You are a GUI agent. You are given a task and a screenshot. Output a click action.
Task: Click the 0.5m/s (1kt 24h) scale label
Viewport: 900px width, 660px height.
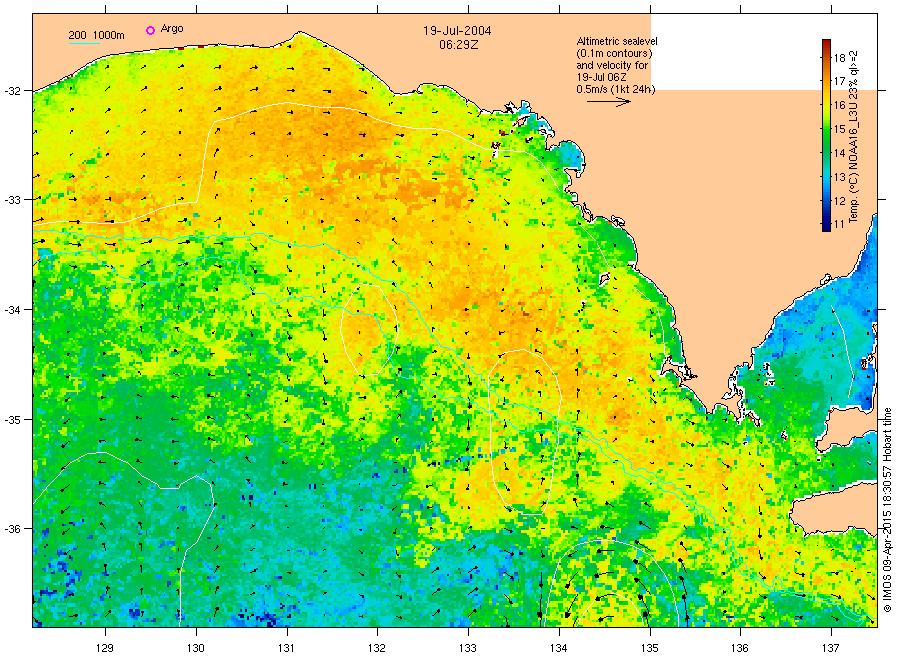pyautogui.click(x=615, y=89)
